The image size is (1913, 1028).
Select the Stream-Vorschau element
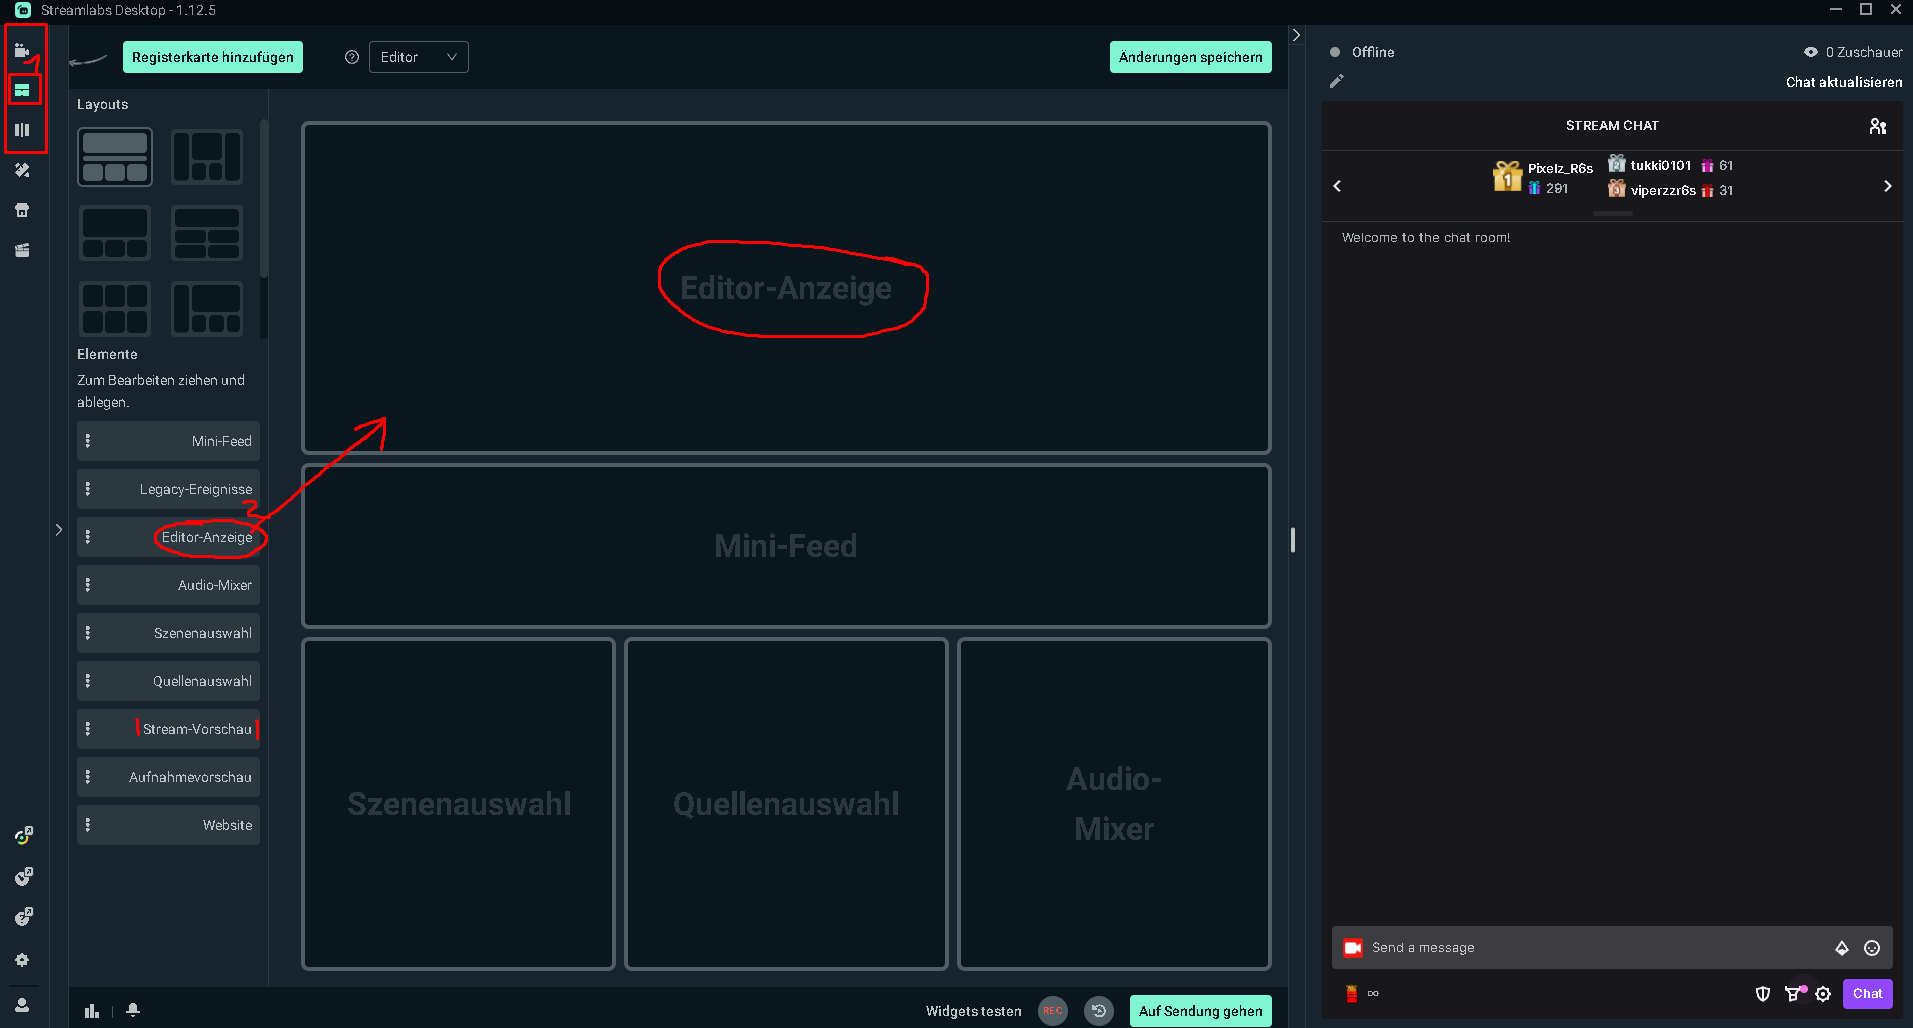pyautogui.click(x=168, y=729)
